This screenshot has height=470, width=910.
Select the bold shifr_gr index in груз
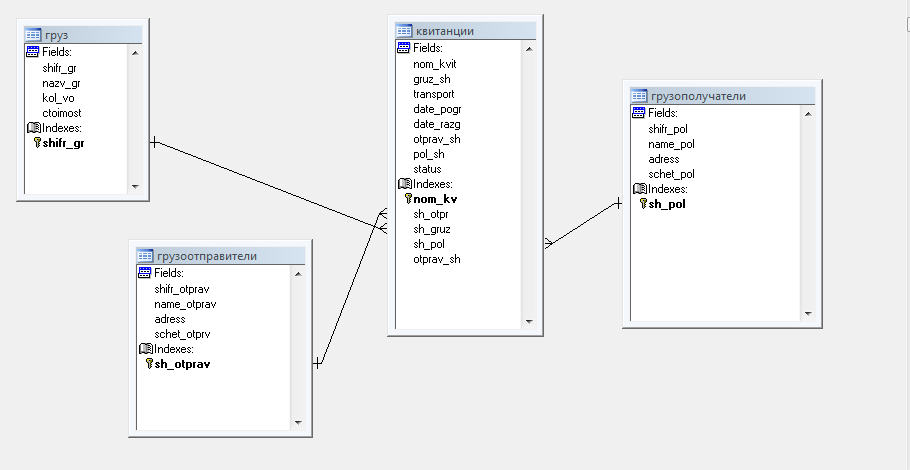tap(63, 143)
